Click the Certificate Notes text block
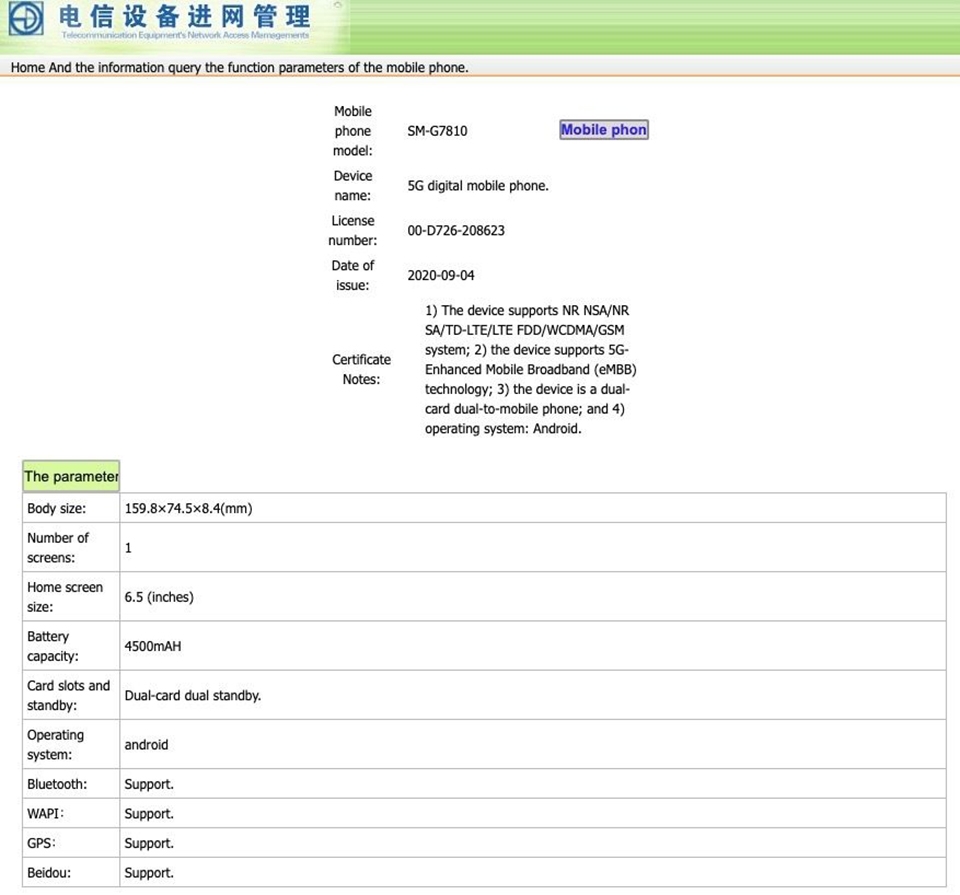This screenshot has width=960, height=895. pyautogui.click(x=531, y=369)
